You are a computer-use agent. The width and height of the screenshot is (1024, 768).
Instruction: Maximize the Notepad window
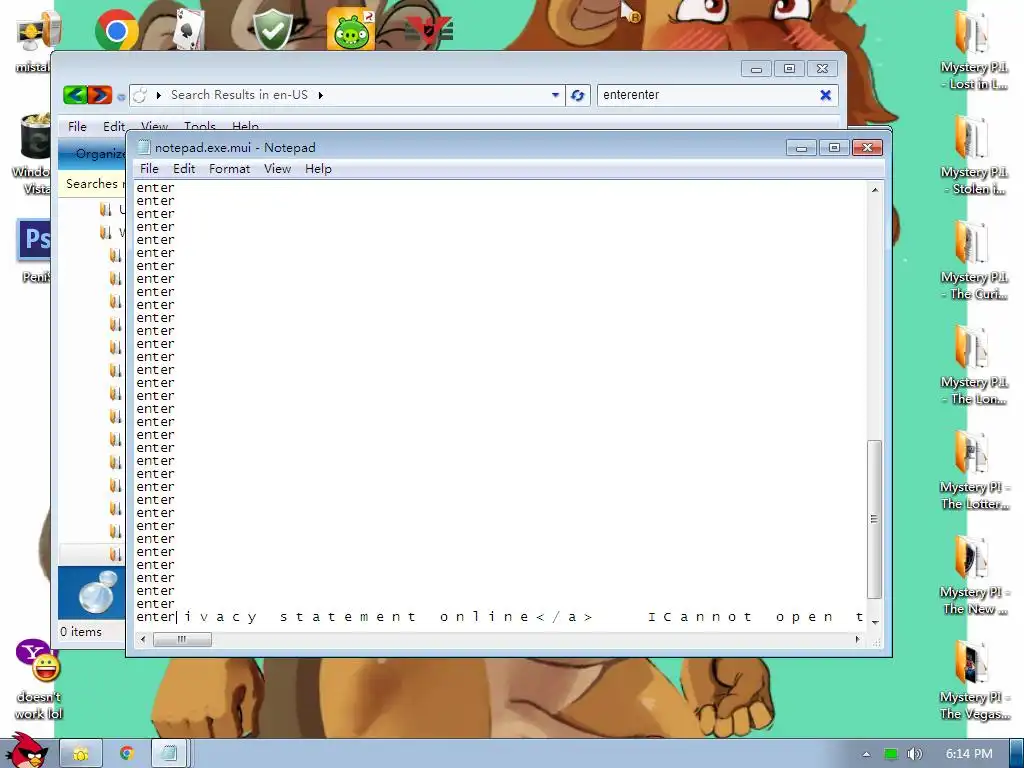(834, 148)
